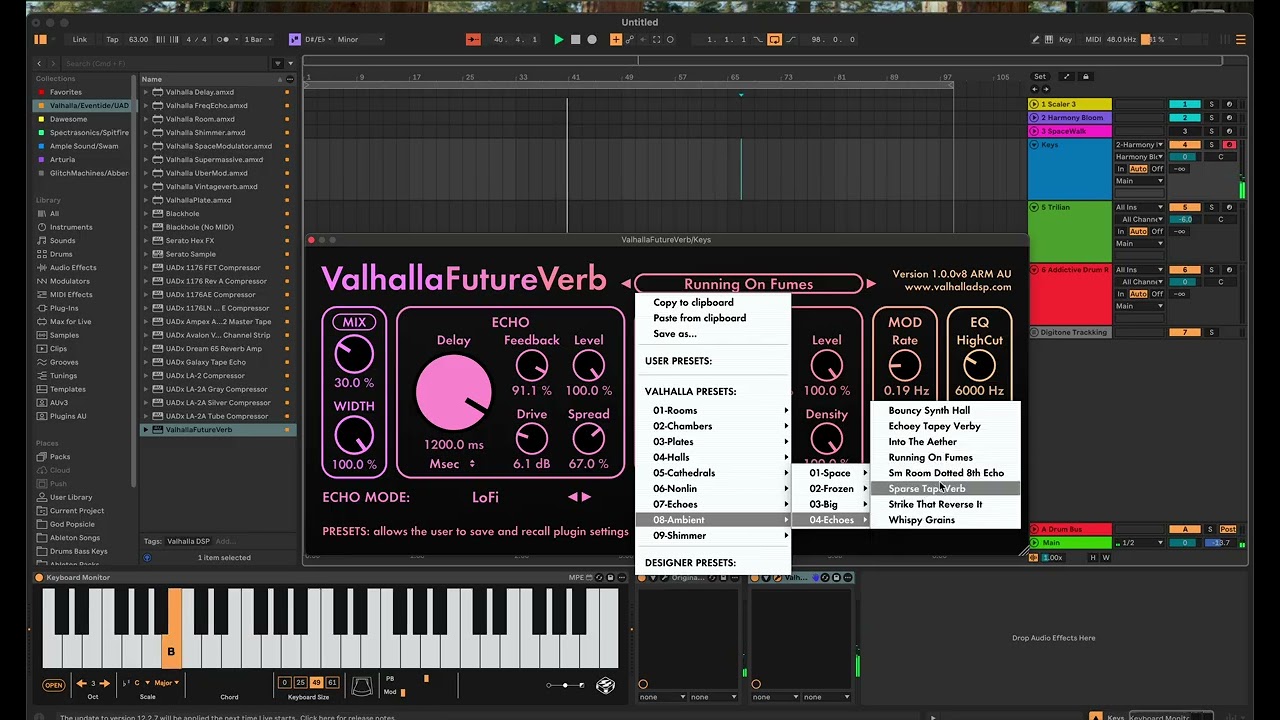Set the Keys track monitor to In

point(1121,169)
